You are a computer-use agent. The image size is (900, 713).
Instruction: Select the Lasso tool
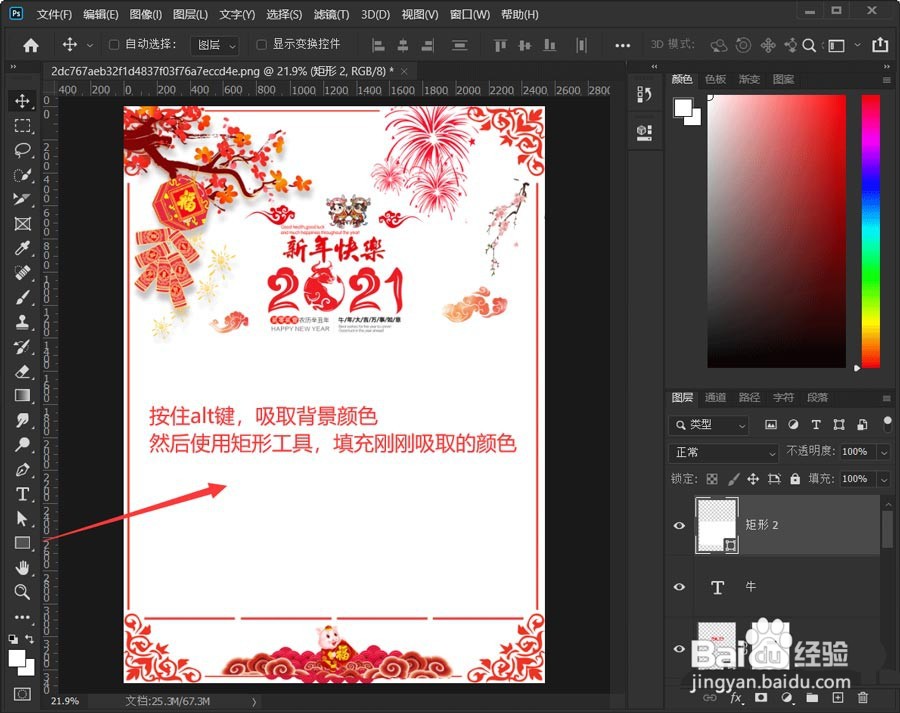pyautogui.click(x=22, y=150)
